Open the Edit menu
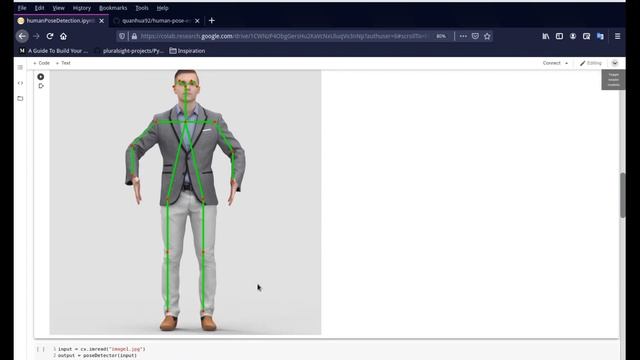The width and height of the screenshot is (640, 360). (x=39, y=8)
